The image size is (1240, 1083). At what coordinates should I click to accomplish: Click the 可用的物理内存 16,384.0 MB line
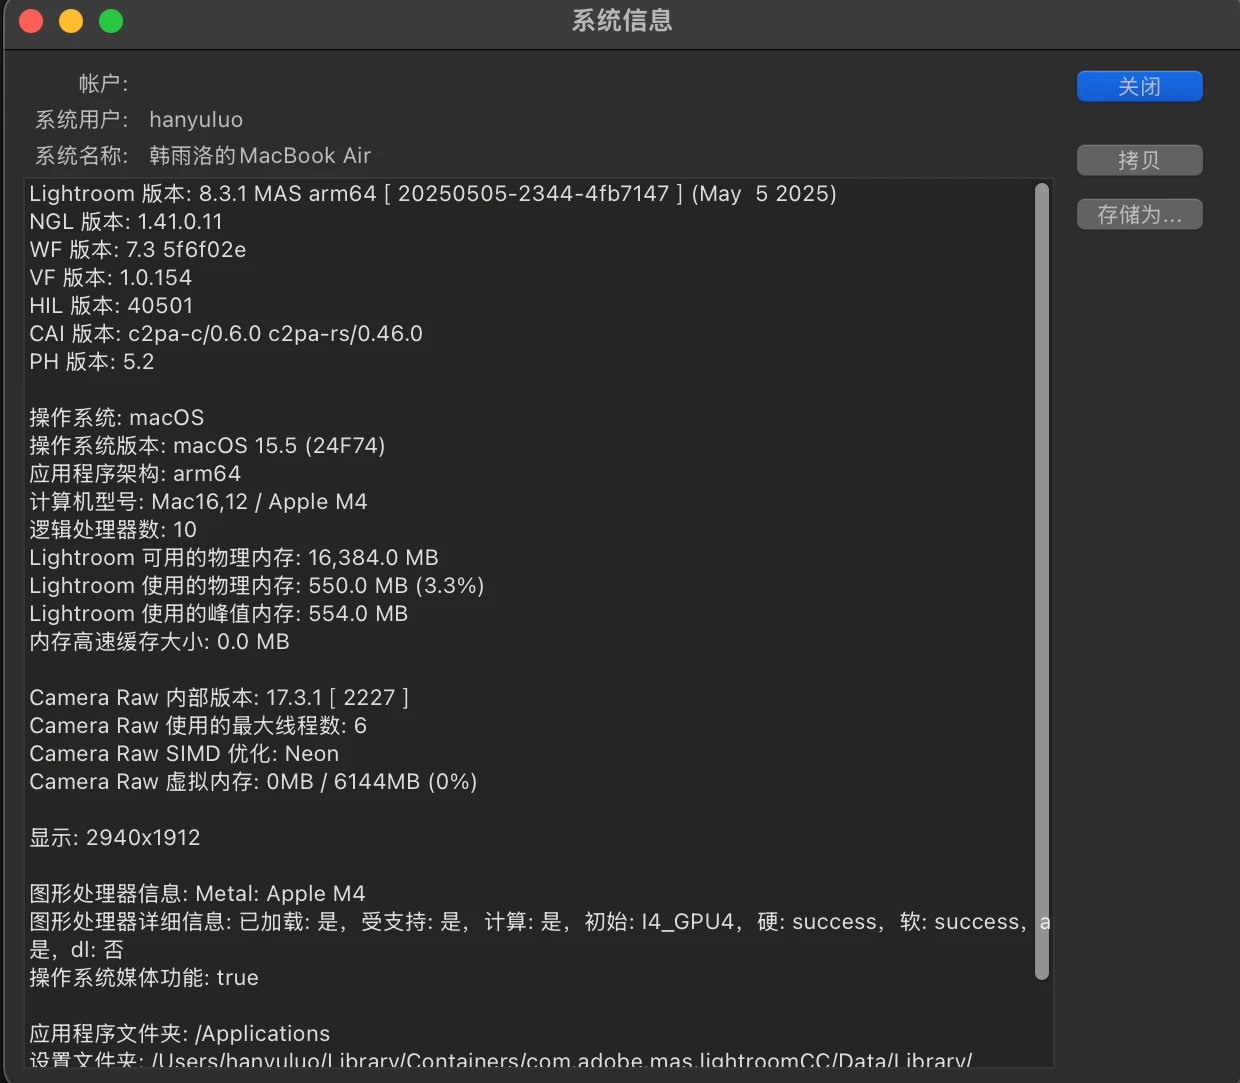tap(234, 558)
